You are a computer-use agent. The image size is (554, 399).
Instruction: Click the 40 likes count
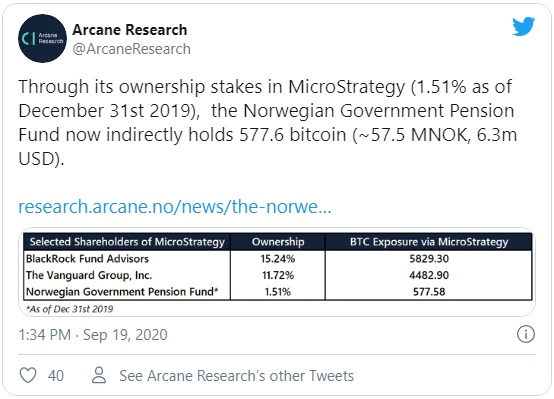pyautogui.click(x=56, y=376)
